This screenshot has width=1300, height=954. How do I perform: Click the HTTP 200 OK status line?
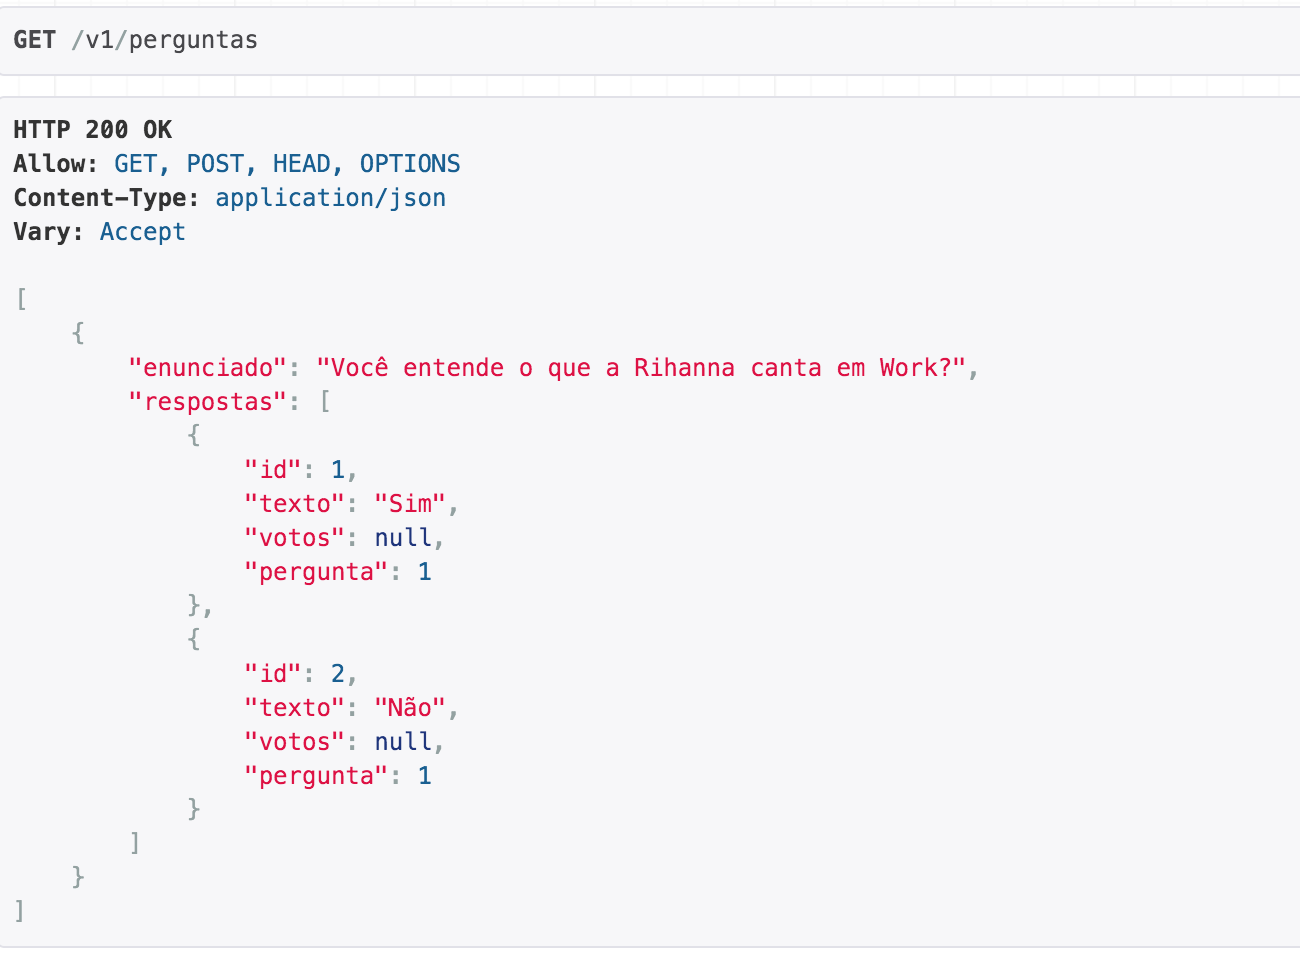(x=93, y=130)
